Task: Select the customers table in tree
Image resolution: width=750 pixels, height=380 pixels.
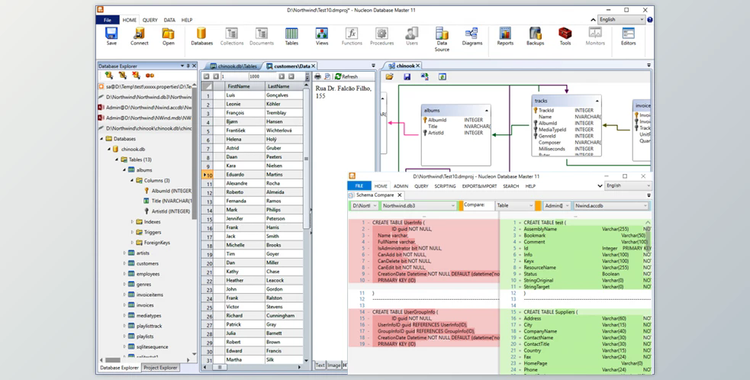Action: point(147,264)
